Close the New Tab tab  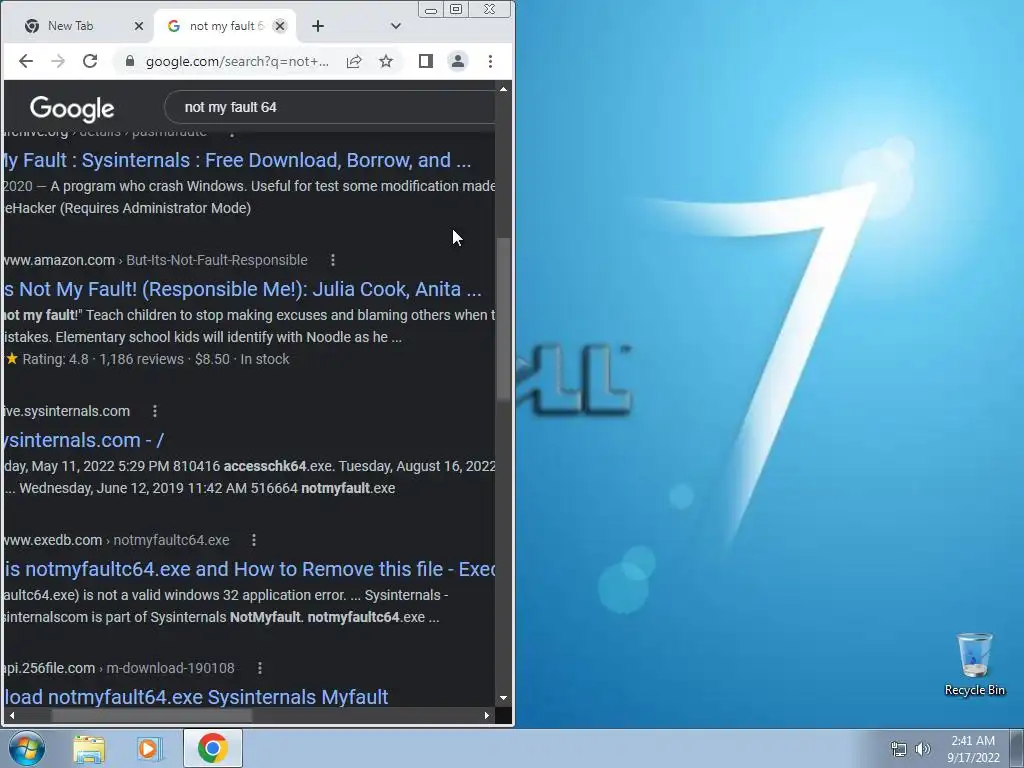coord(138,26)
